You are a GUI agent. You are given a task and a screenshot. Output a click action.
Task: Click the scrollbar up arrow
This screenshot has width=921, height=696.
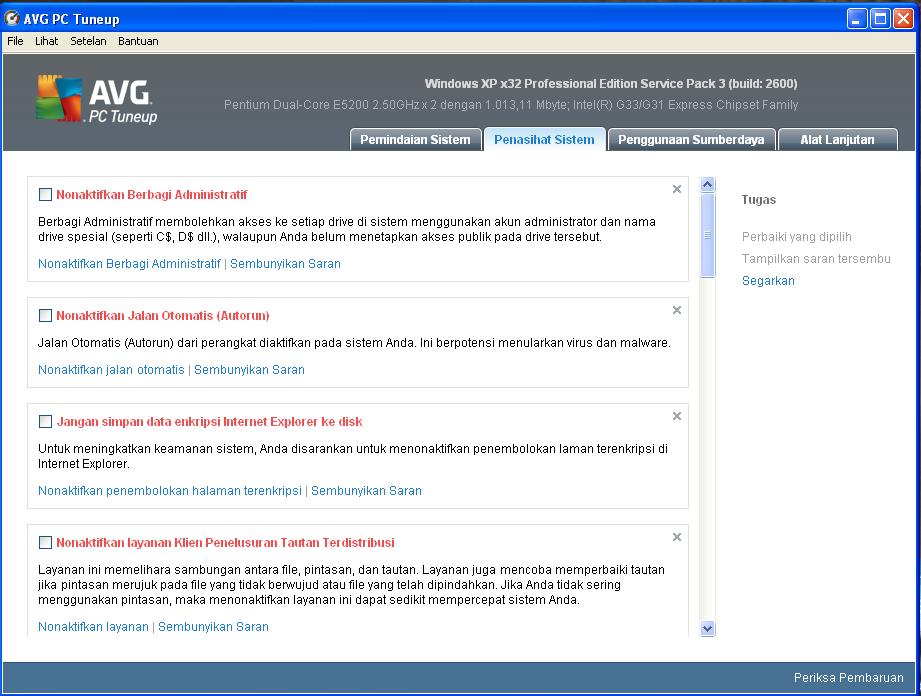point(708,184)
